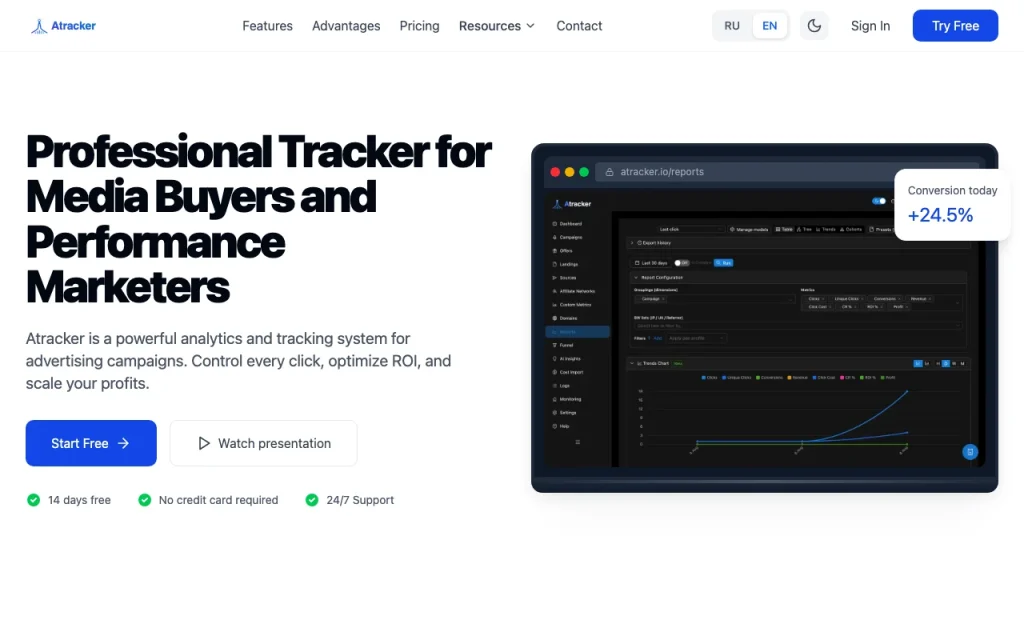Open Funnel in the preview sidebar
The height and width of the screenshot is (640, 1024).
(563, 345)
